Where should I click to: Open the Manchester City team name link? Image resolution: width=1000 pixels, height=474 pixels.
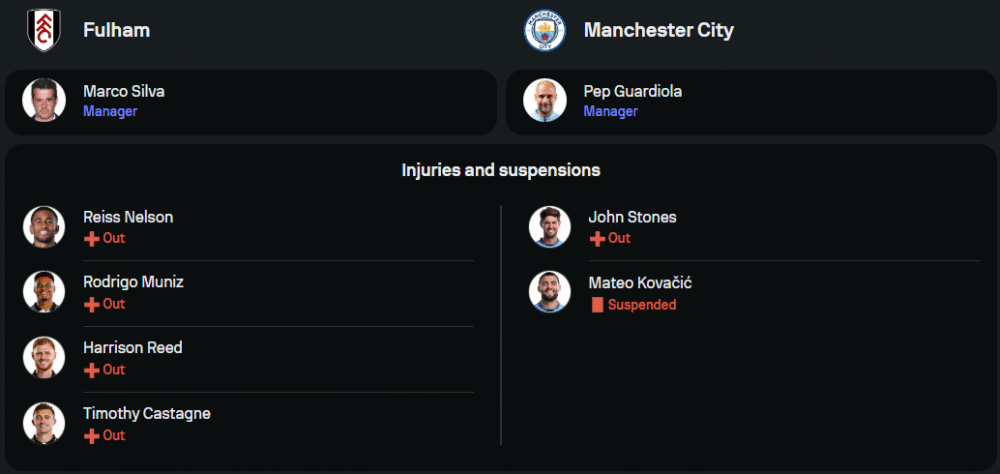coord(658,30)
